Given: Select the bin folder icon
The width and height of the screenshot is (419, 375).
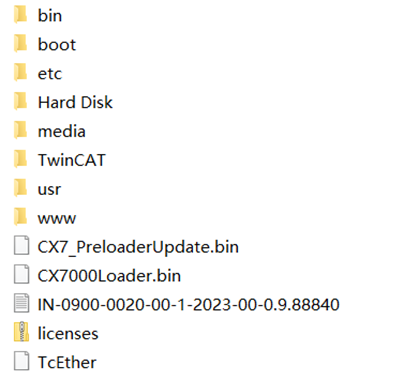Looking at the screenshot, I should click(x=21, y=15).
